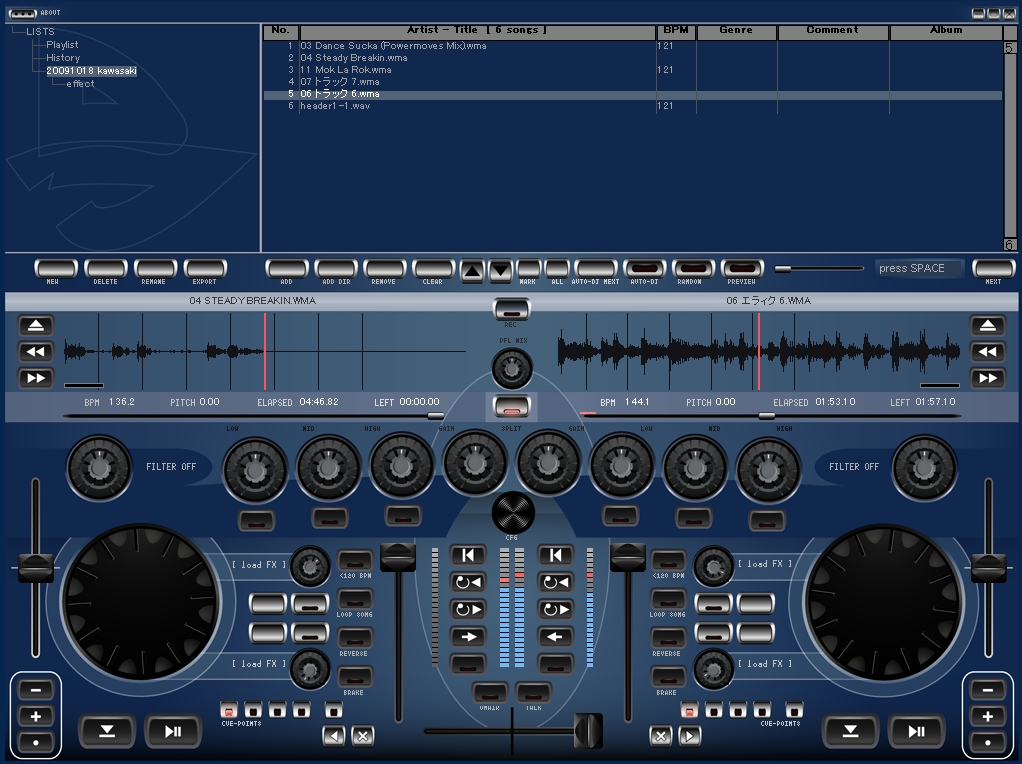Toggle the REC recording button

click(x=512, y=309)
